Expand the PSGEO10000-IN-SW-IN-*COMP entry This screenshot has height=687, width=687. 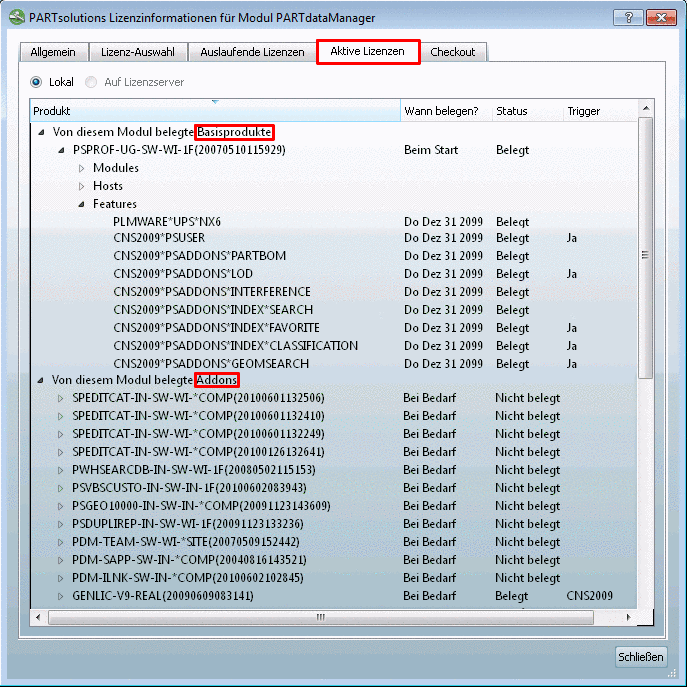(x=60, y=506)
